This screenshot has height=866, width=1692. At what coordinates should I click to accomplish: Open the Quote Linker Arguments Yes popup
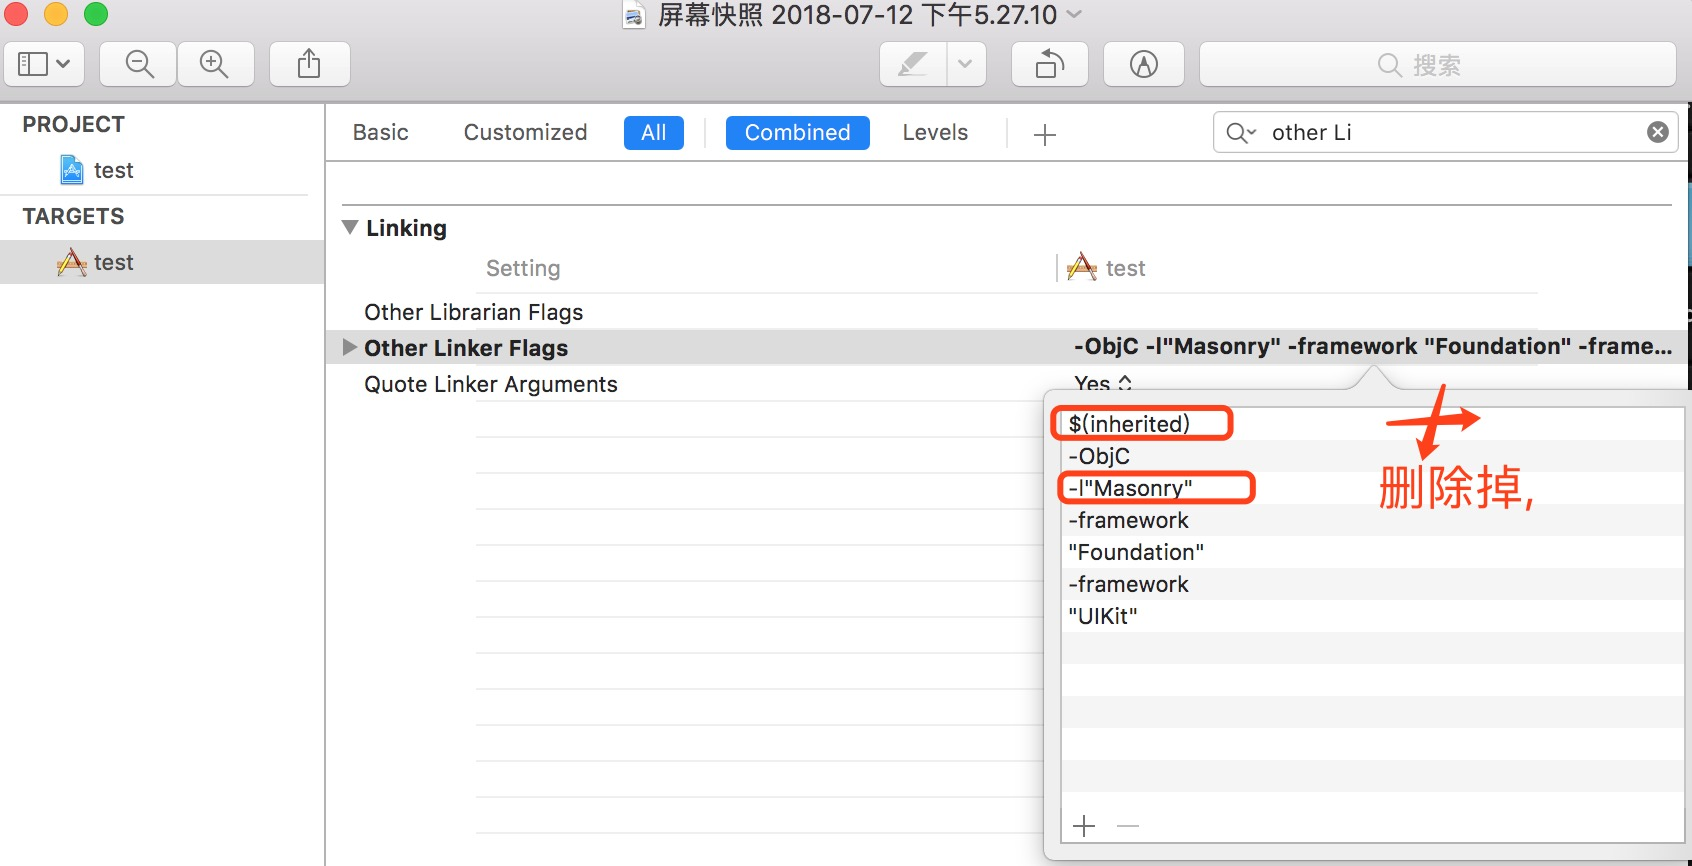point(1103,383)
